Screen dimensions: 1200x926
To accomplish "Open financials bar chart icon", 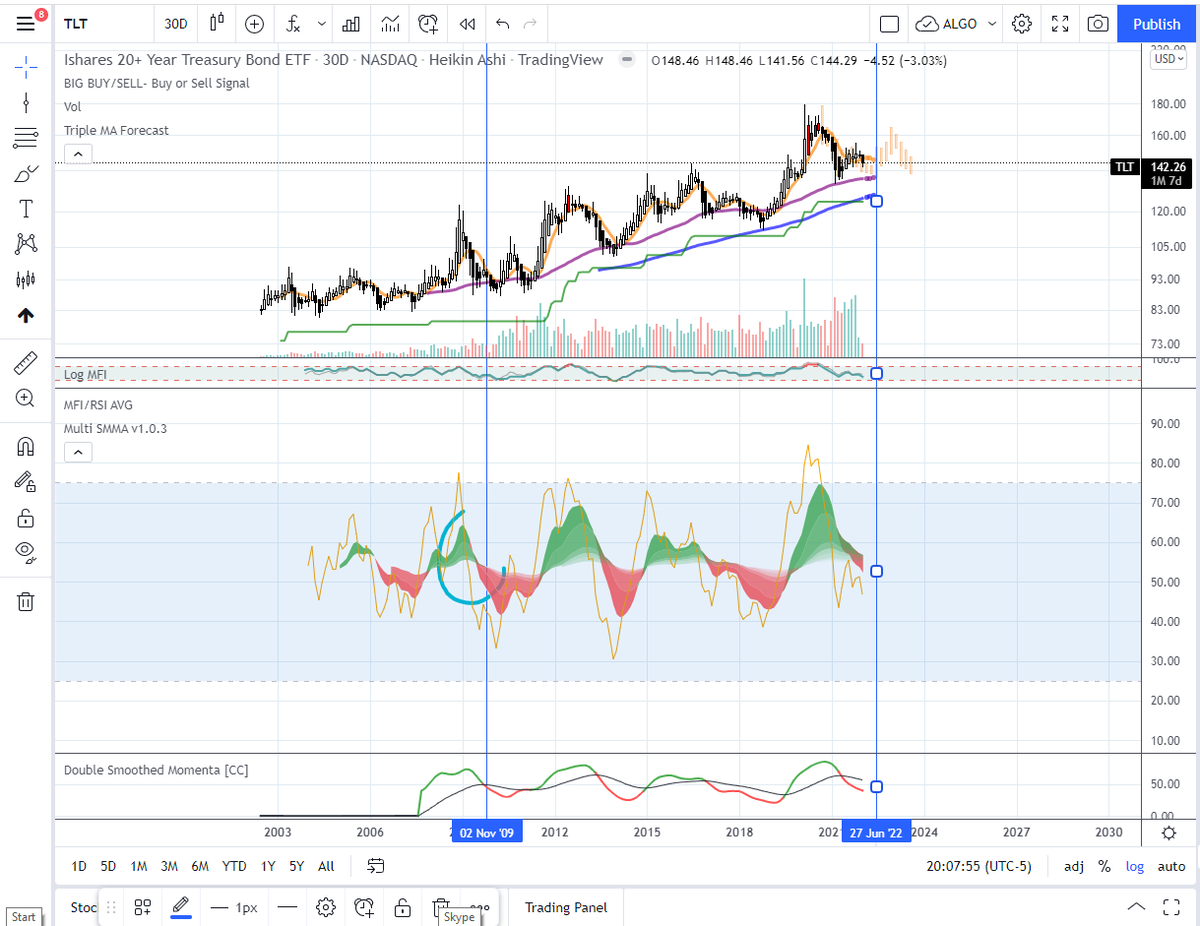I will (351, 23).
